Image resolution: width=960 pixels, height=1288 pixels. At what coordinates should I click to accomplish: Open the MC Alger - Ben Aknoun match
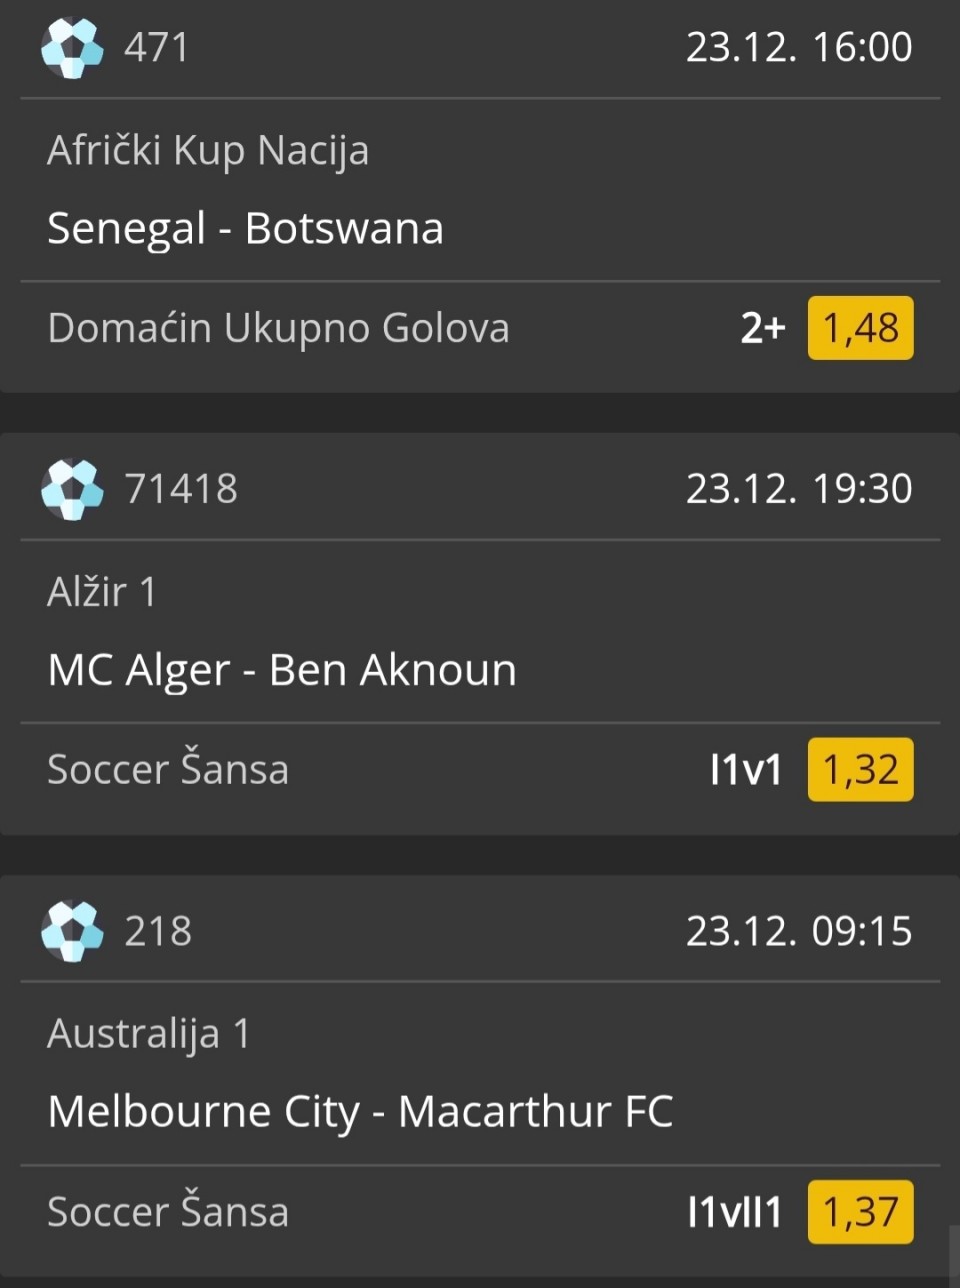(282, 670)
